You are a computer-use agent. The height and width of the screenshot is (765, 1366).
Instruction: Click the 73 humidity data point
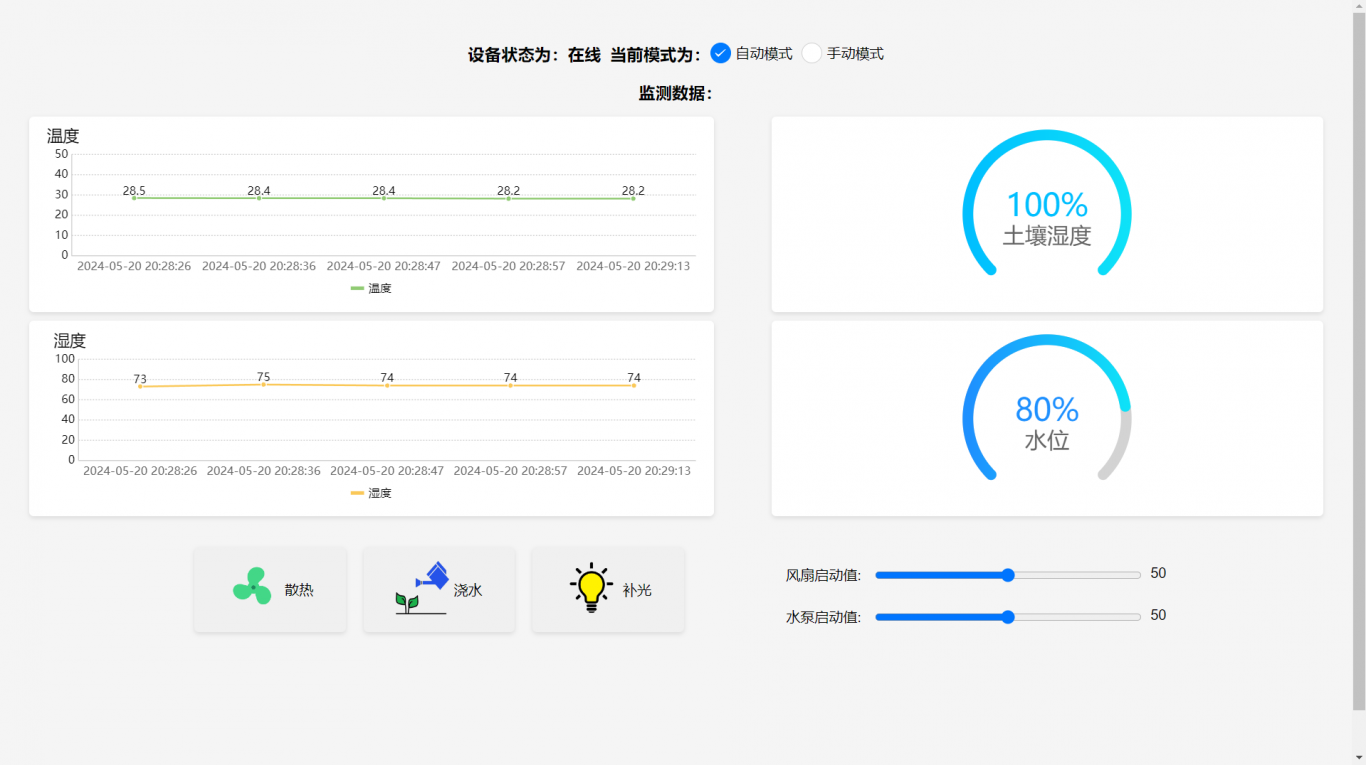point(140,386)
